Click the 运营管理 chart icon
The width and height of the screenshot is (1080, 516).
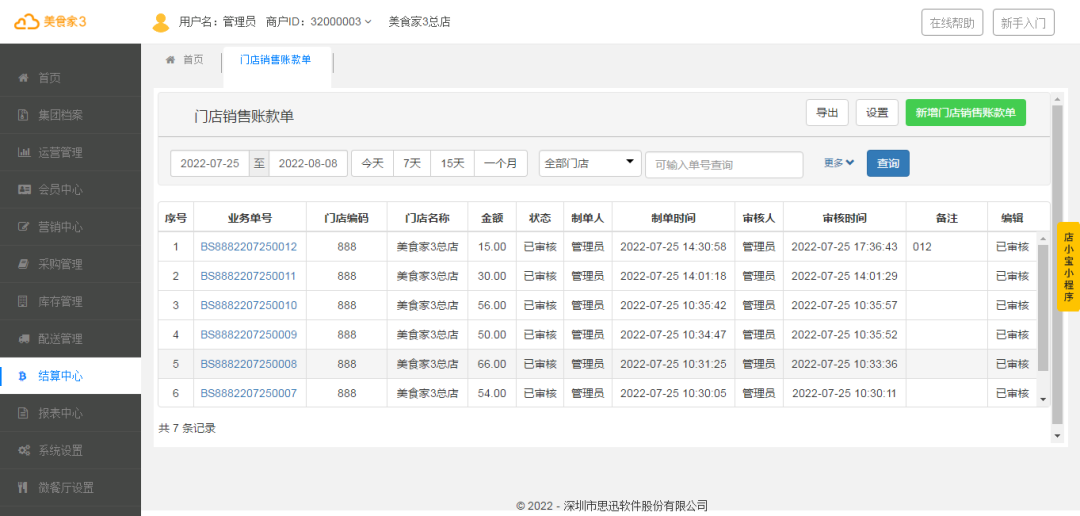[23, 152]
